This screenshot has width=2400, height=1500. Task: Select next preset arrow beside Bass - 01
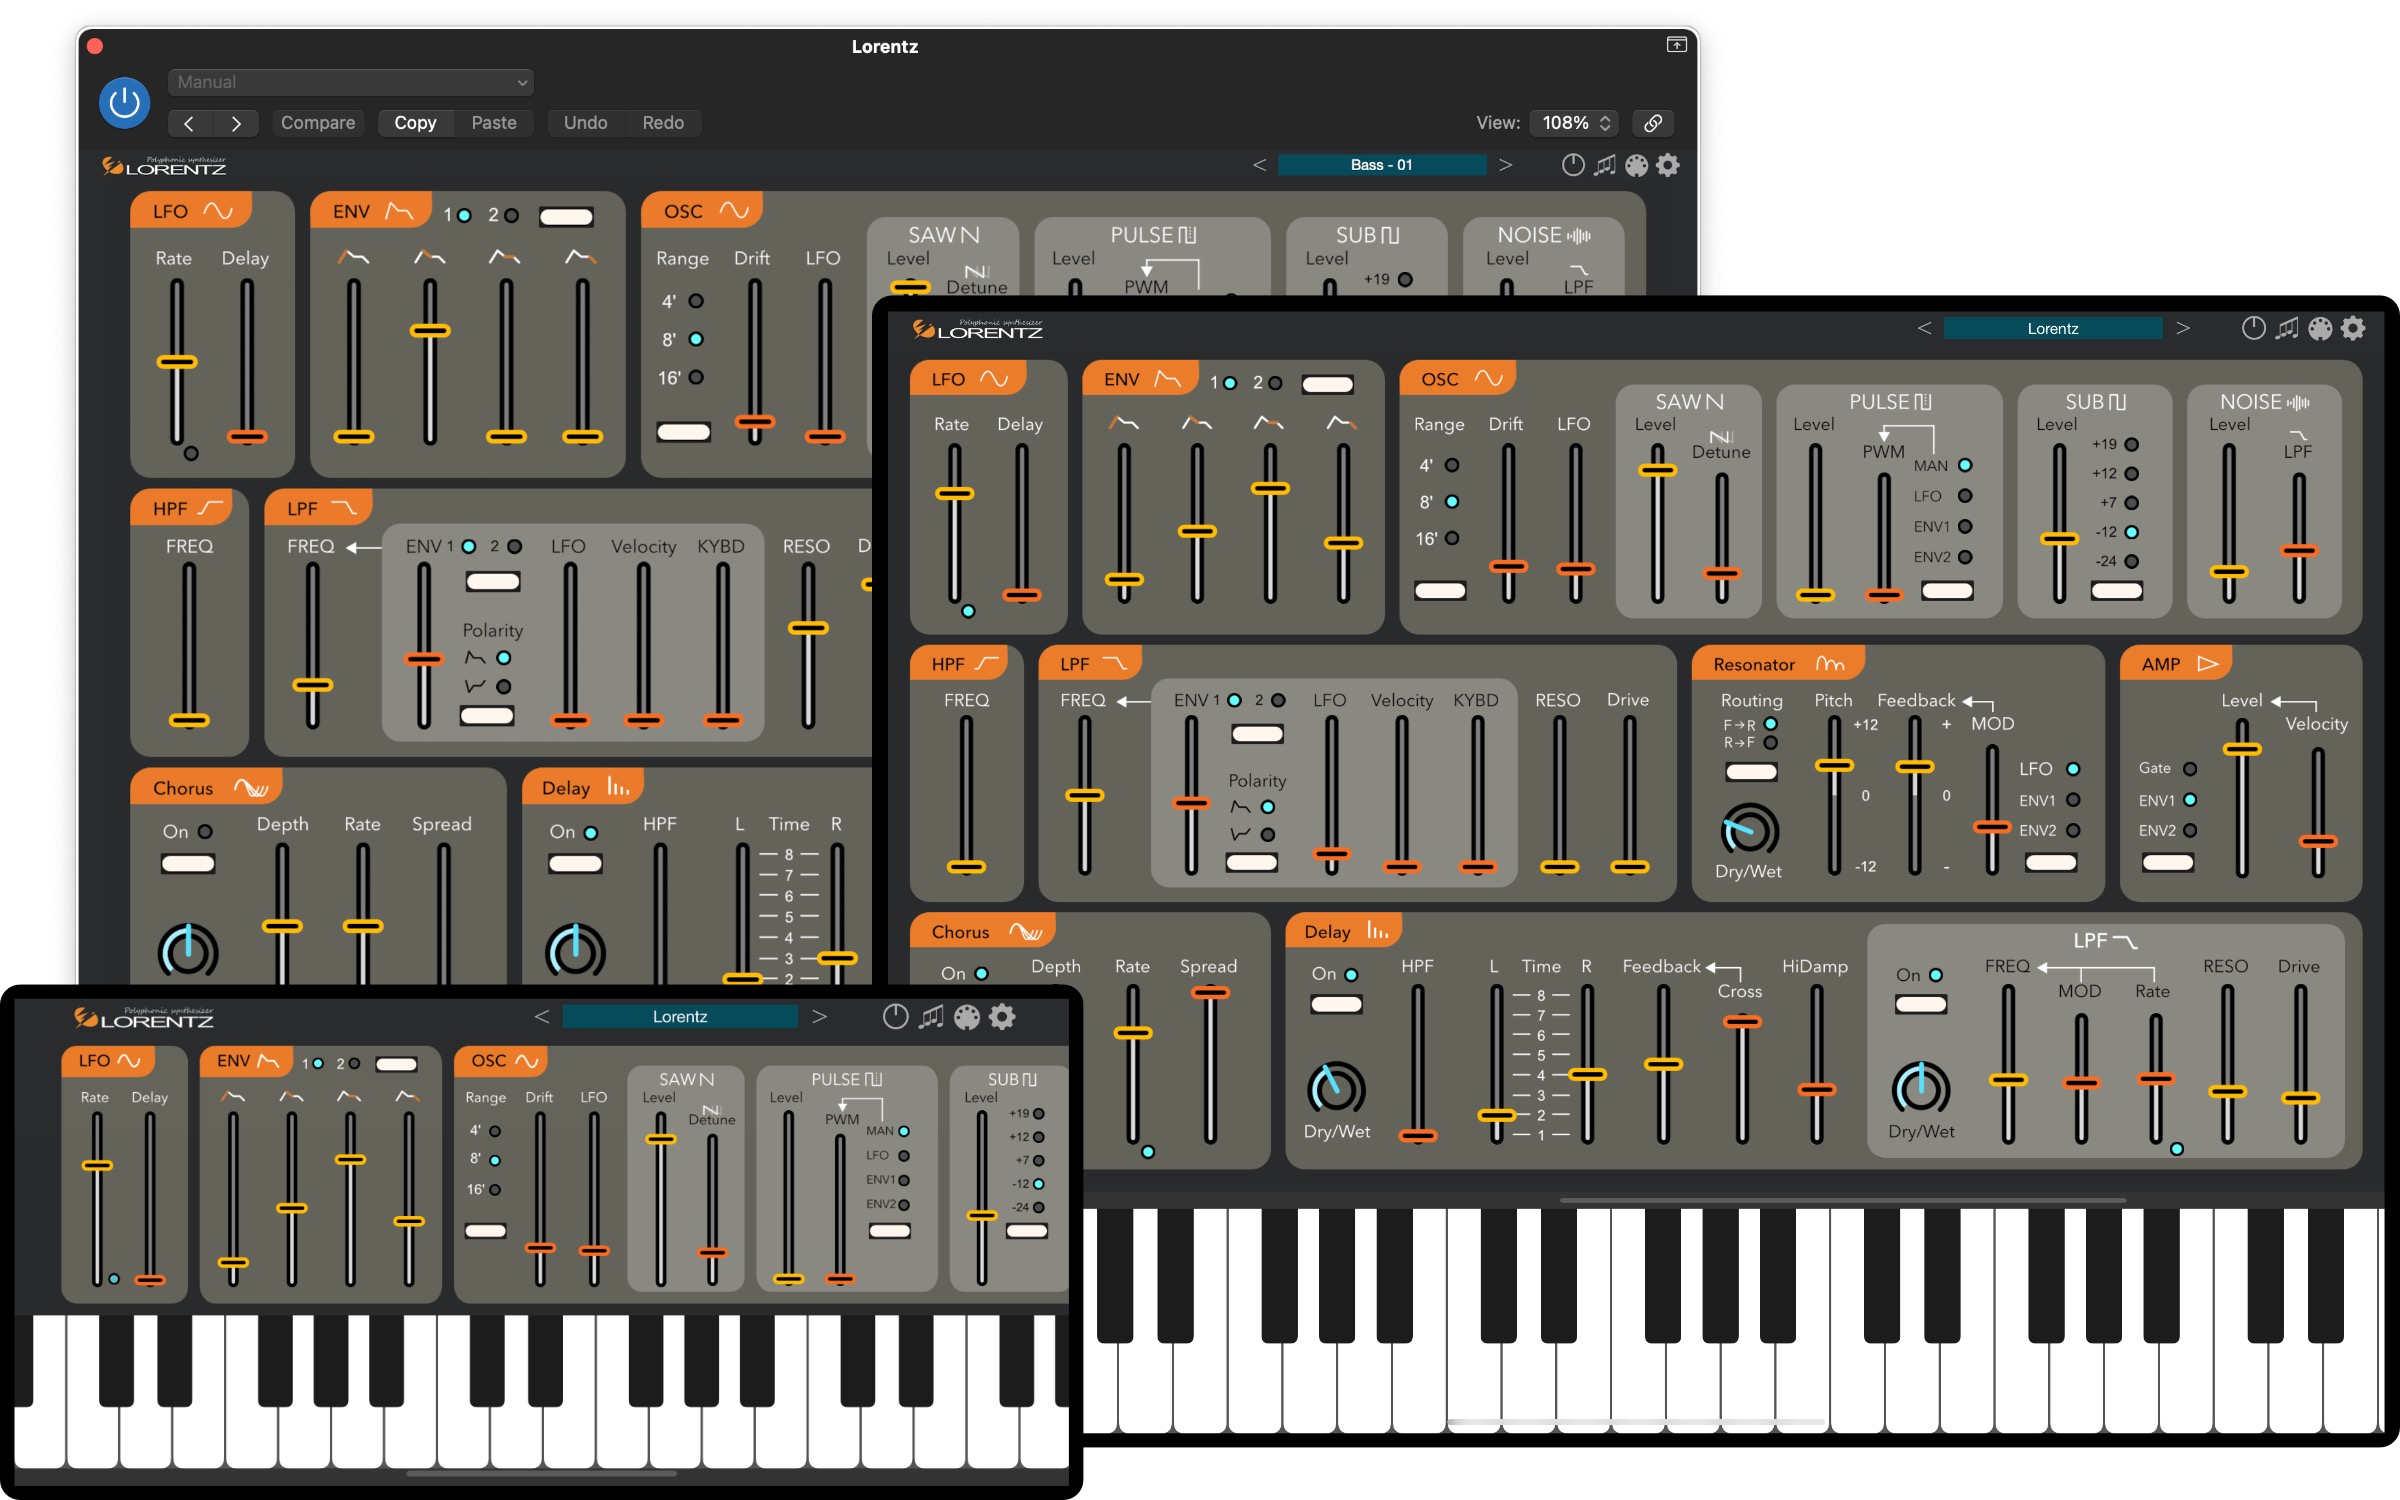pyautogui.click(x=1505, y=165)
